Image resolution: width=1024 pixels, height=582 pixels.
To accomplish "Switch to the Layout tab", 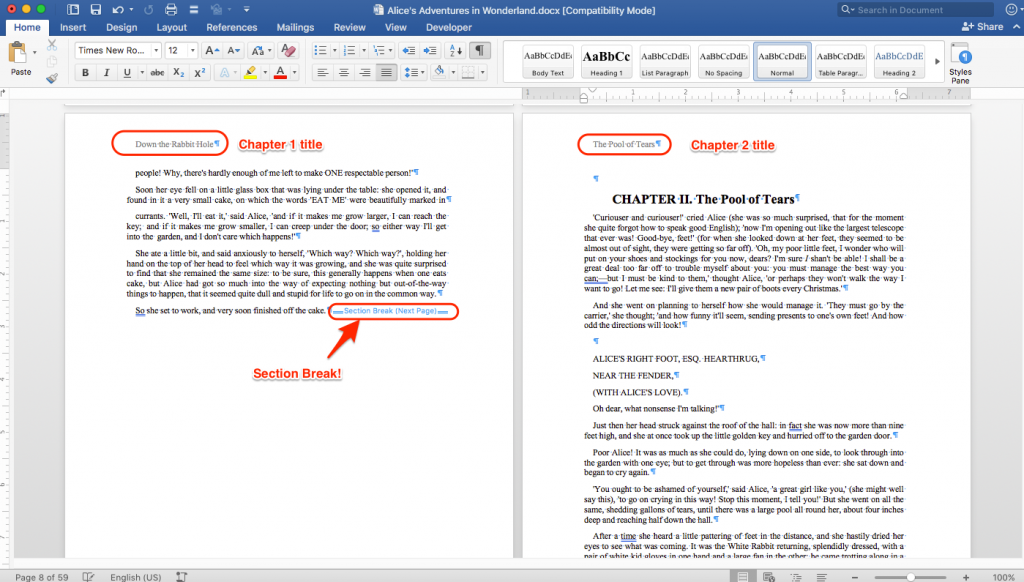I will 172,27.
